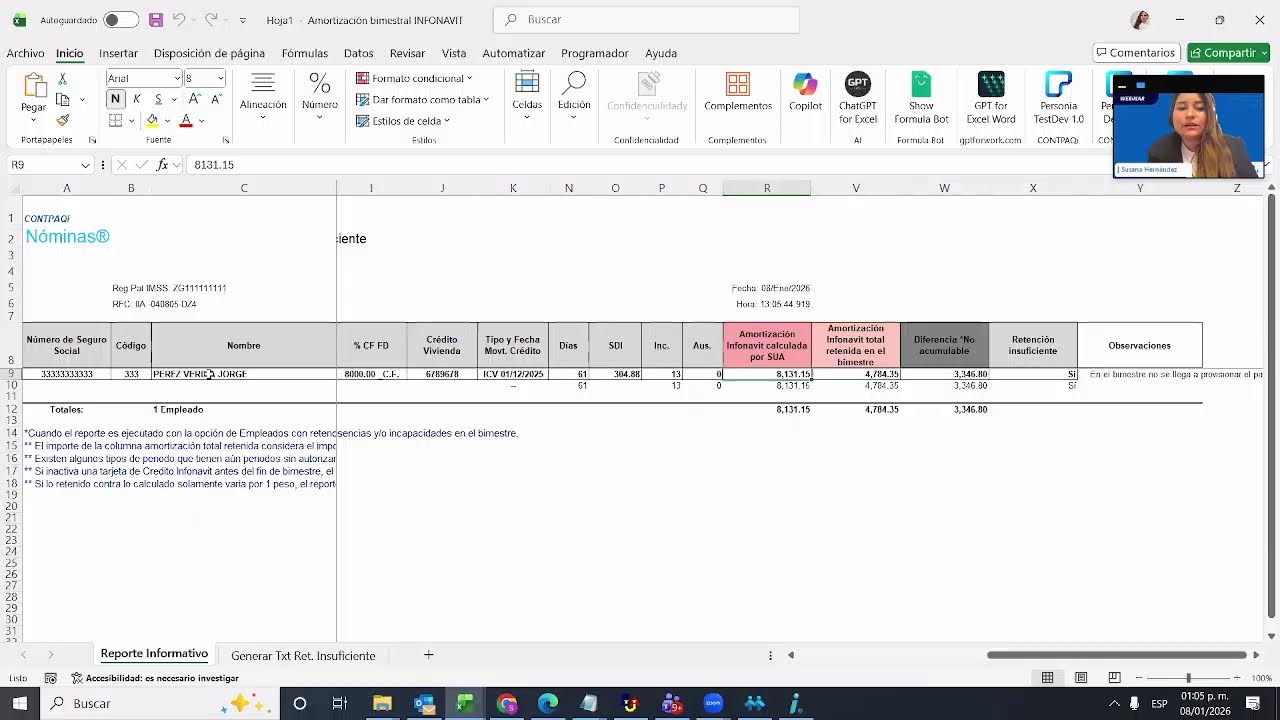Open Google Chrome from the taskbar
The image size is (1280, 720).
click(506, 704)
